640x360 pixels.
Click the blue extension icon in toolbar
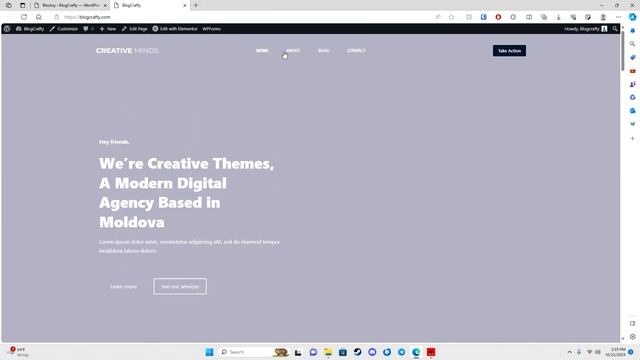(x=484, y=17)
